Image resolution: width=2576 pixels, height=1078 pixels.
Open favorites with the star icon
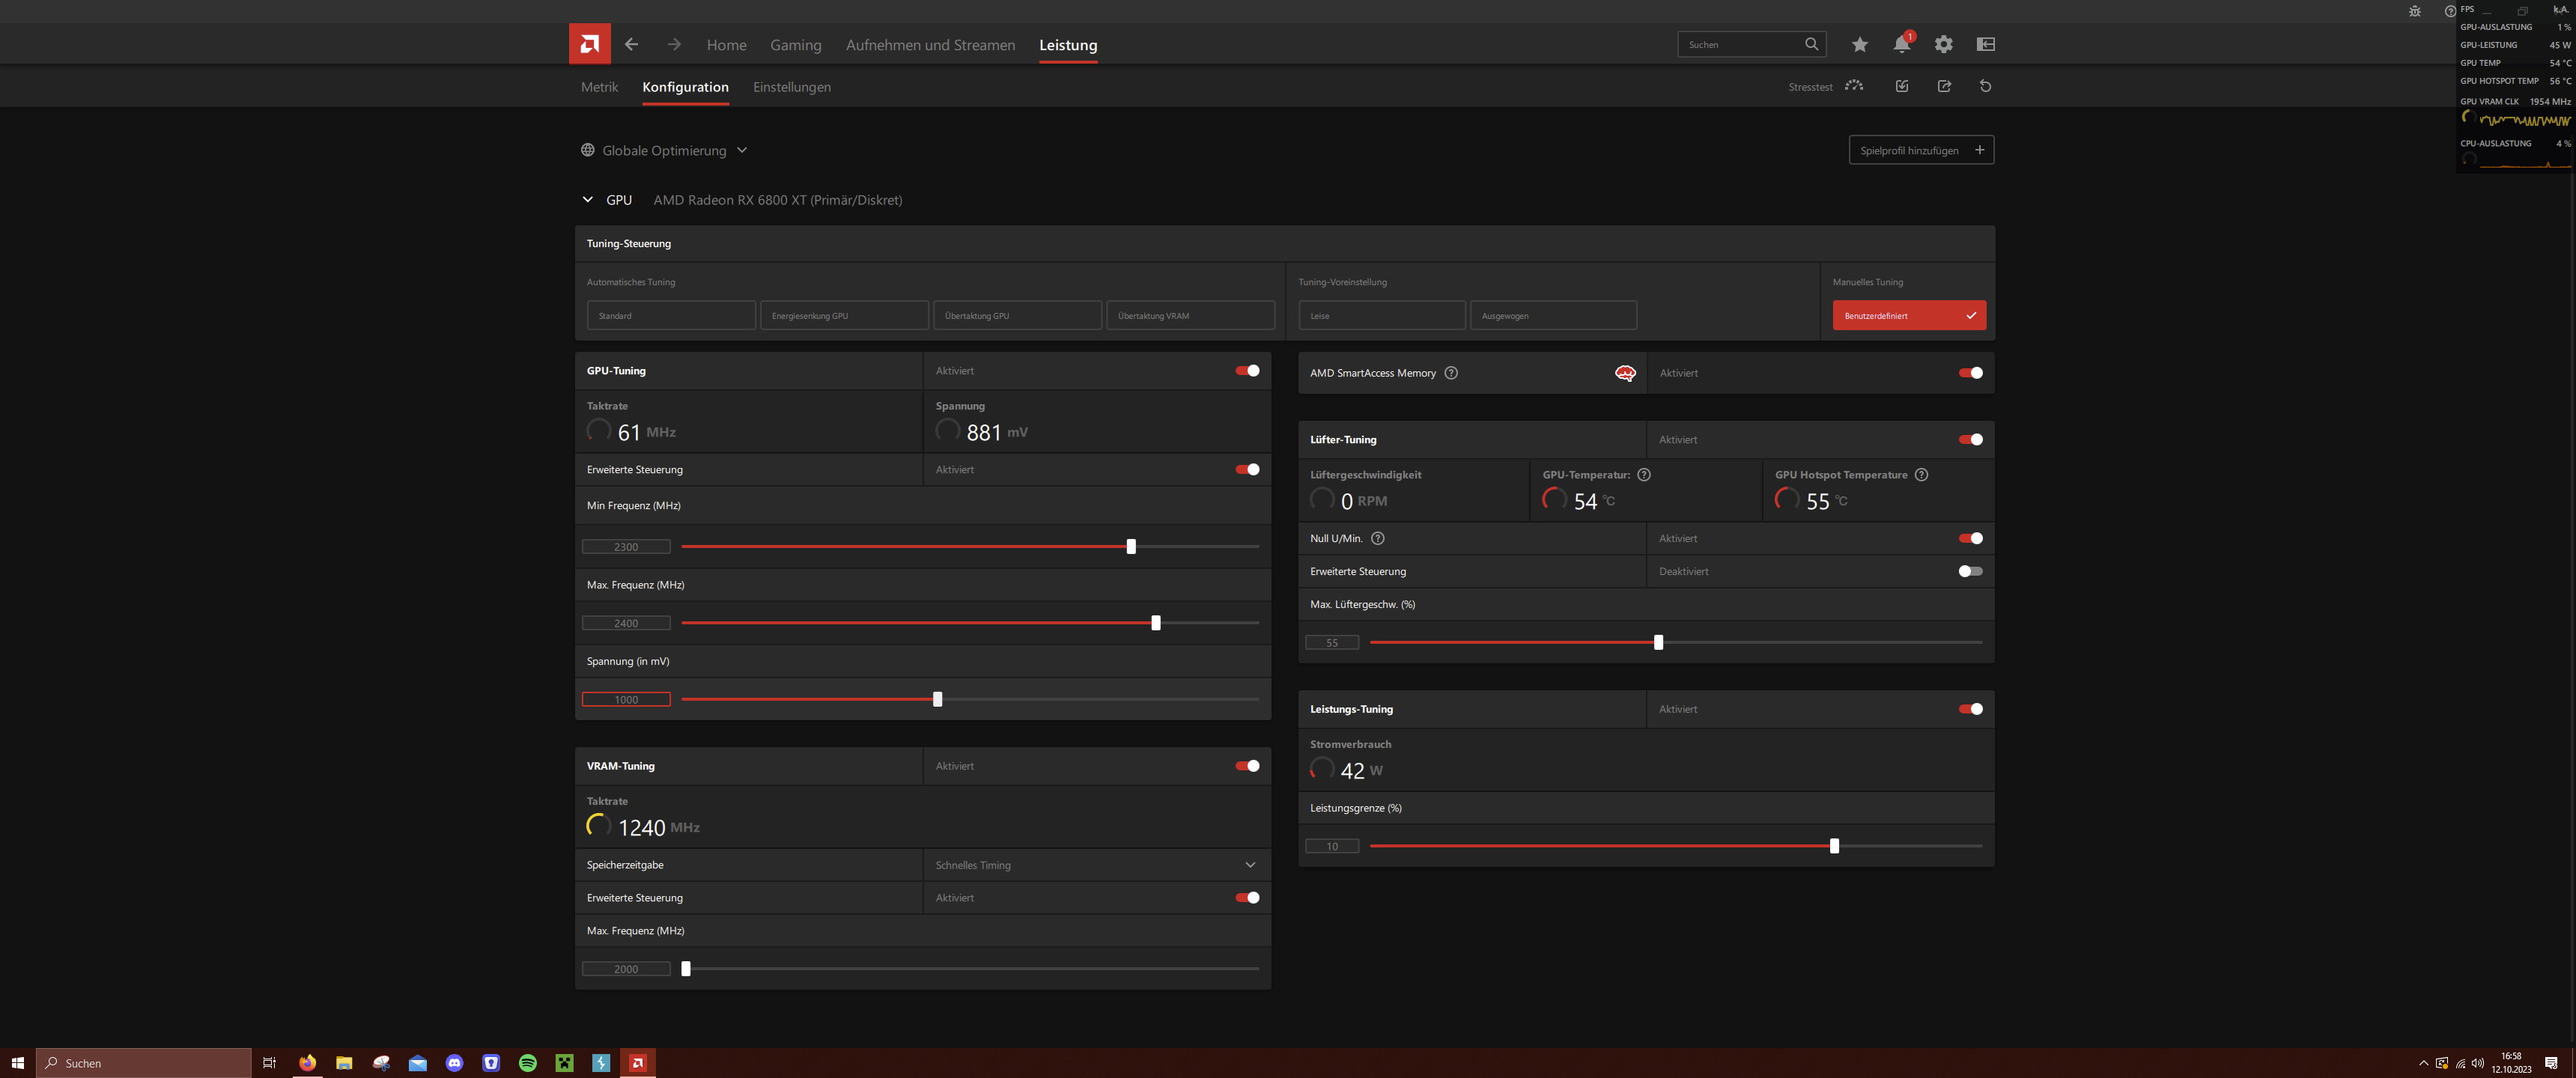[x=1859, y=44]
